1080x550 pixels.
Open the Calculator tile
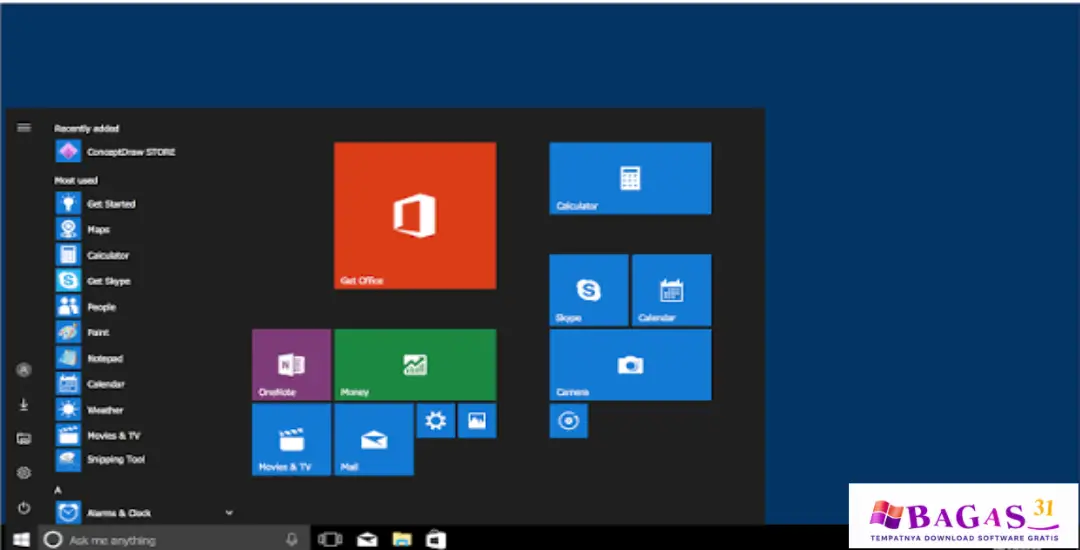click(x=630, y=178)
